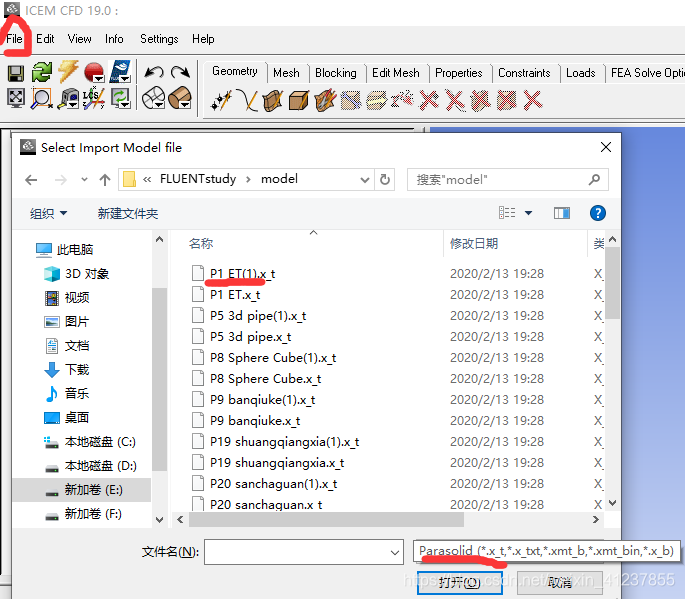Click into the 文件名 filename field
The height and width of the screenshot is (599, 685).
(x=297, y=552)
